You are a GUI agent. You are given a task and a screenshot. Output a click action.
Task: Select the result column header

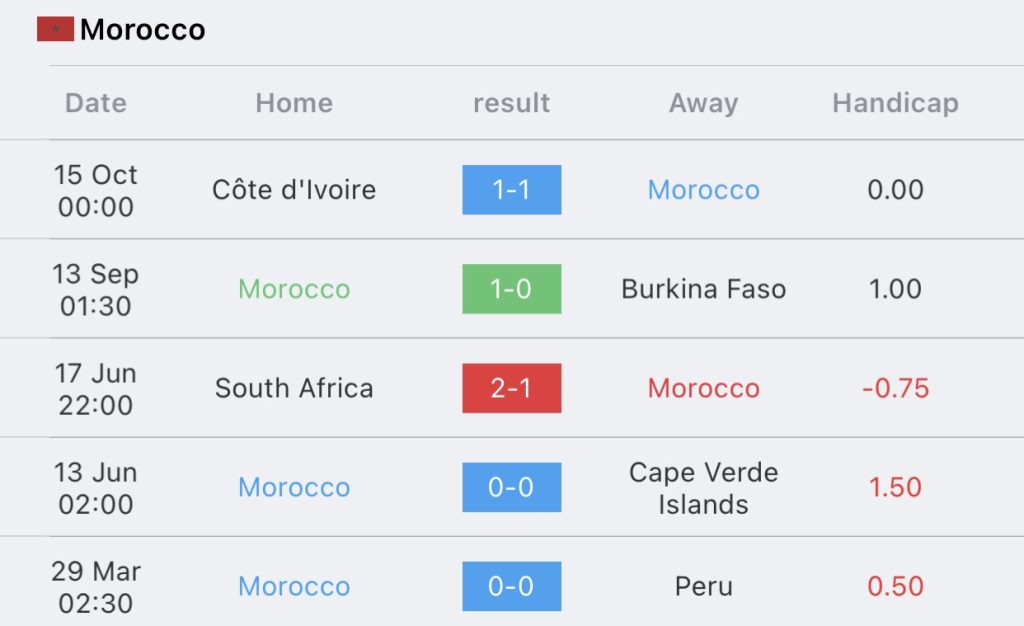[511, 103]
